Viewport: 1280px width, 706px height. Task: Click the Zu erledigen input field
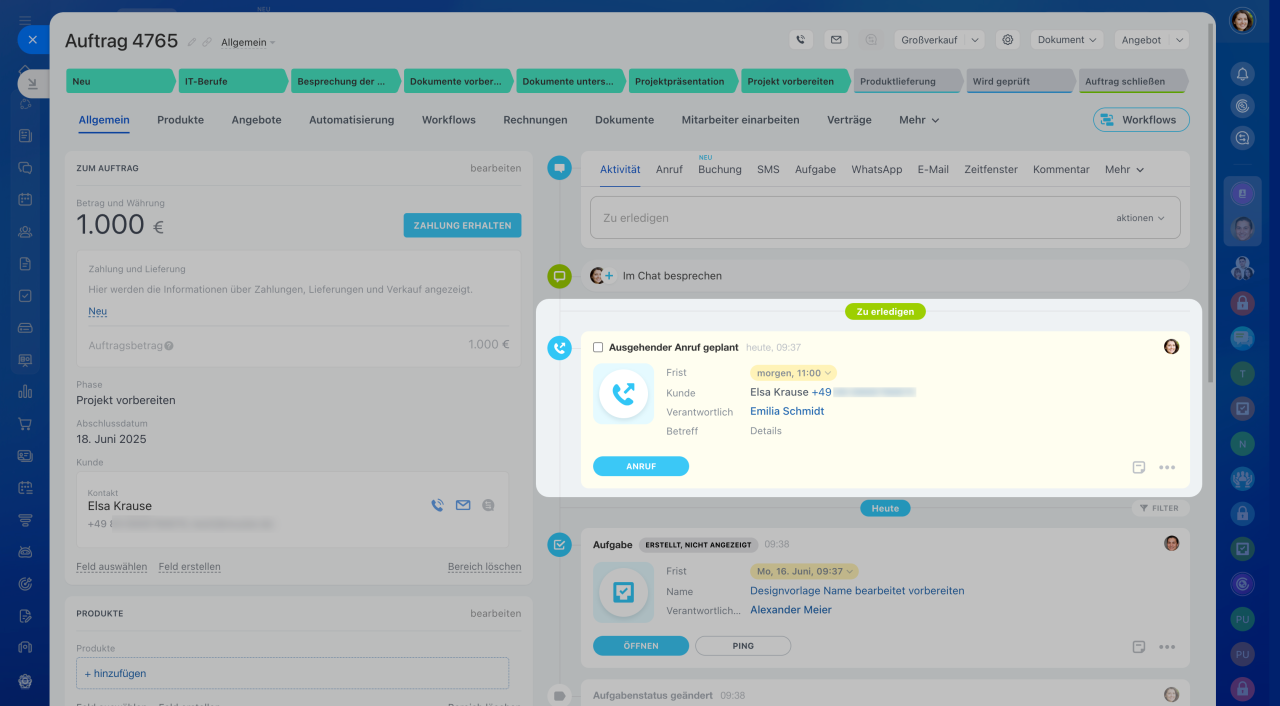point(885,217)
